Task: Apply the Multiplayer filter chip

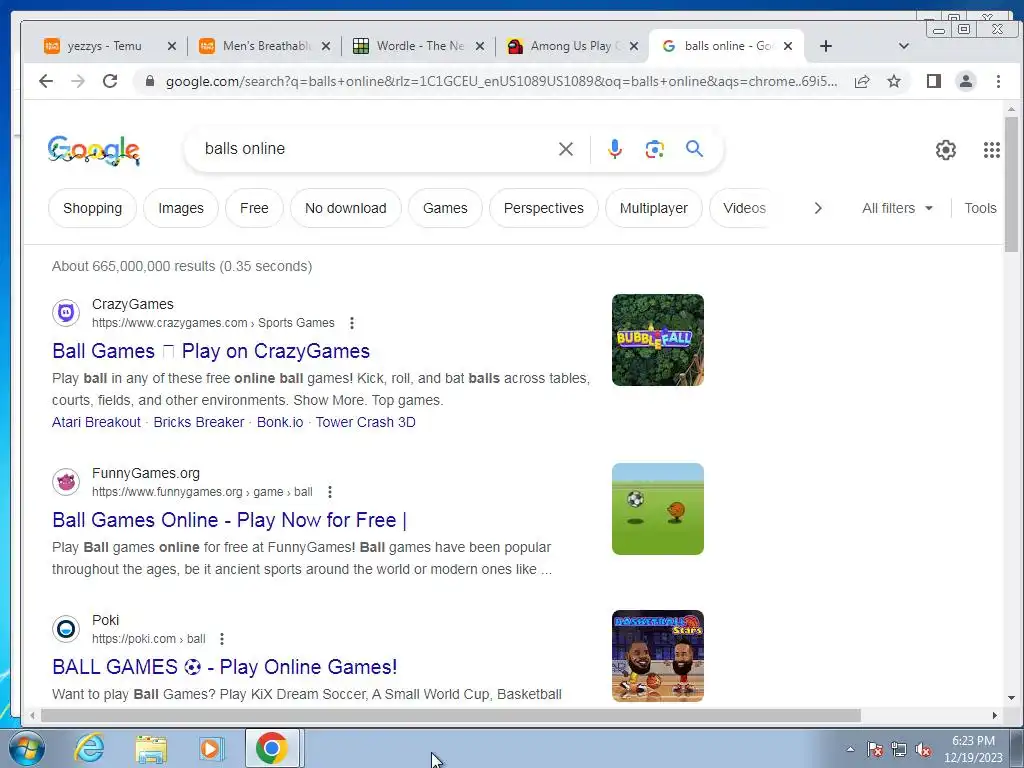Action: tap(654, 208)
